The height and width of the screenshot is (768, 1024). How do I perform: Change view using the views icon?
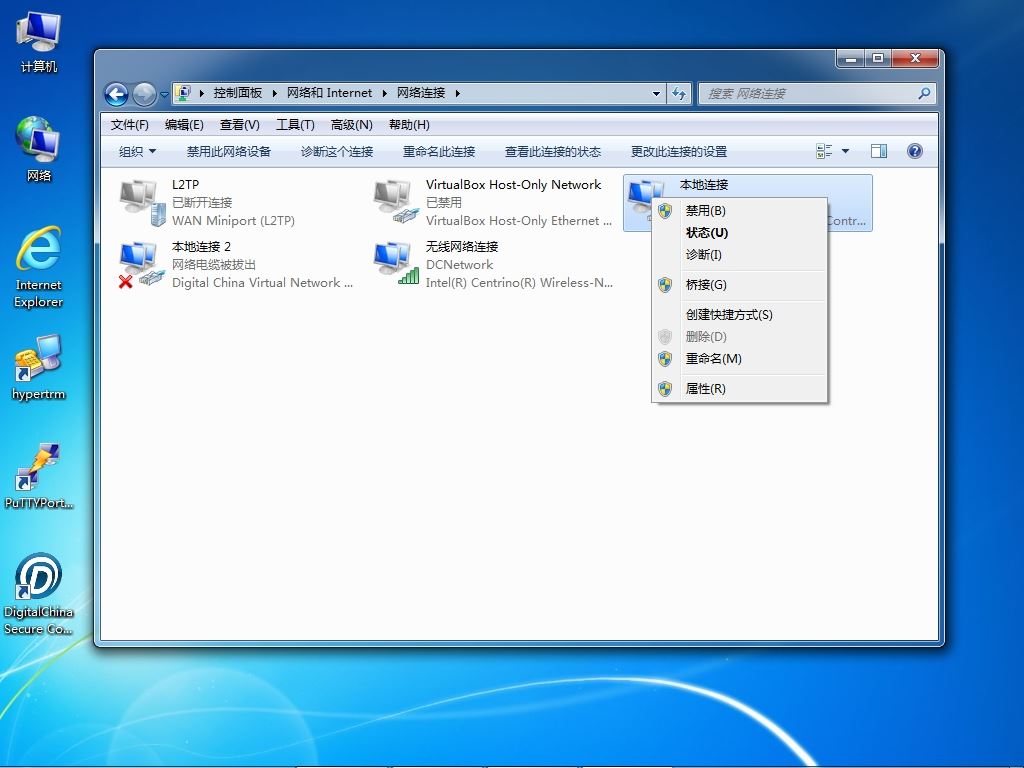click(824, 152)
